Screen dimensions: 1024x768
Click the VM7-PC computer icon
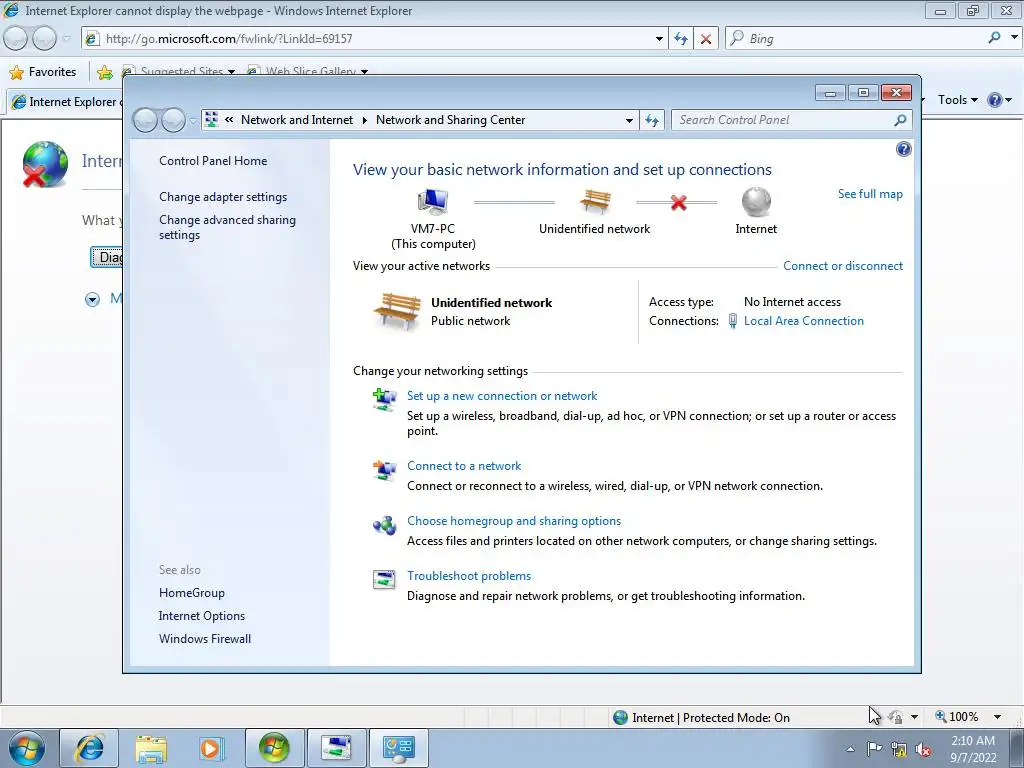(x=432, y=201)
